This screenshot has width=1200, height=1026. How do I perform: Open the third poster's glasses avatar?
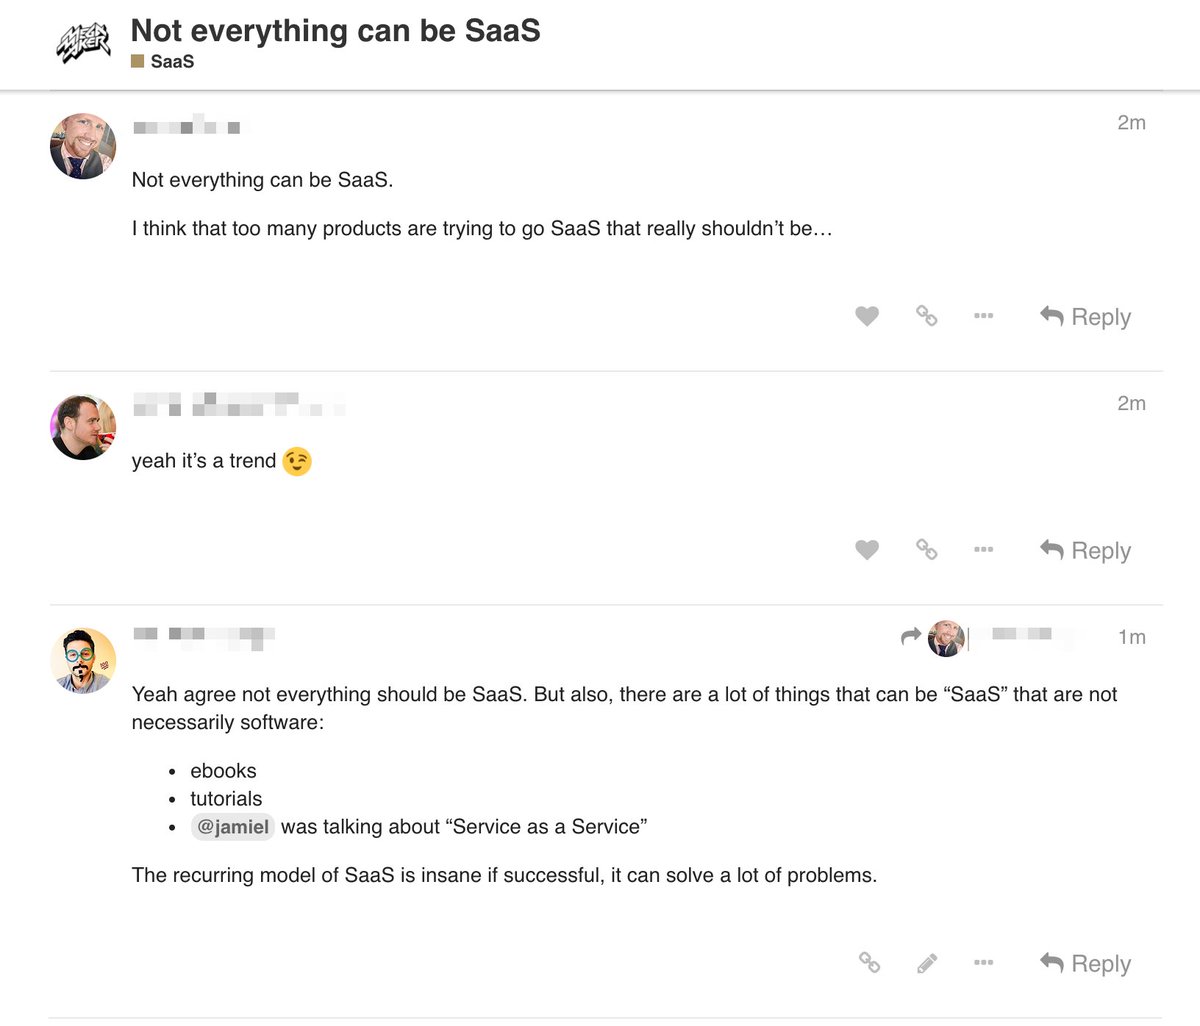(x=83, y=661)
